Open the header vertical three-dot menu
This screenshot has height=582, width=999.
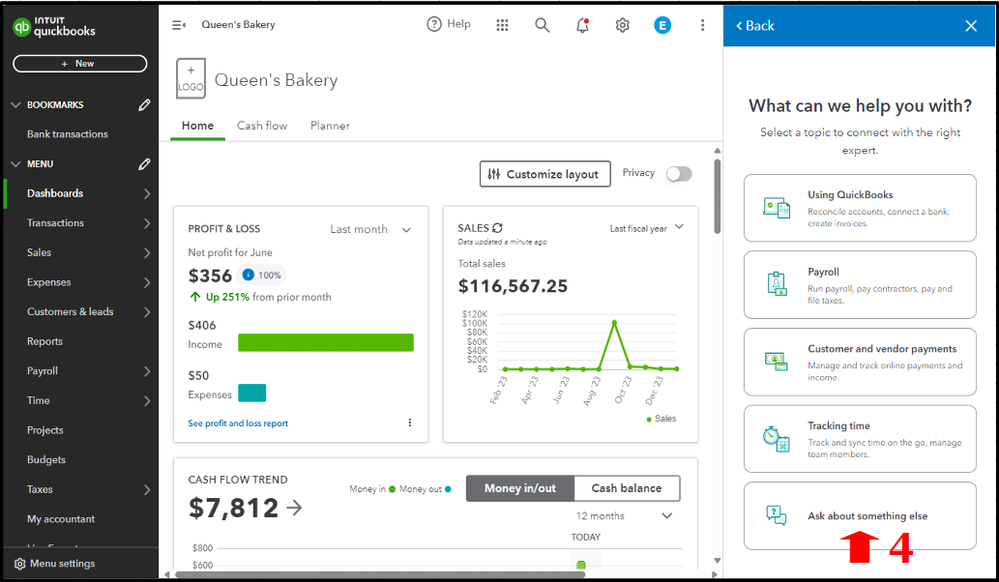[x=702, y=25]
